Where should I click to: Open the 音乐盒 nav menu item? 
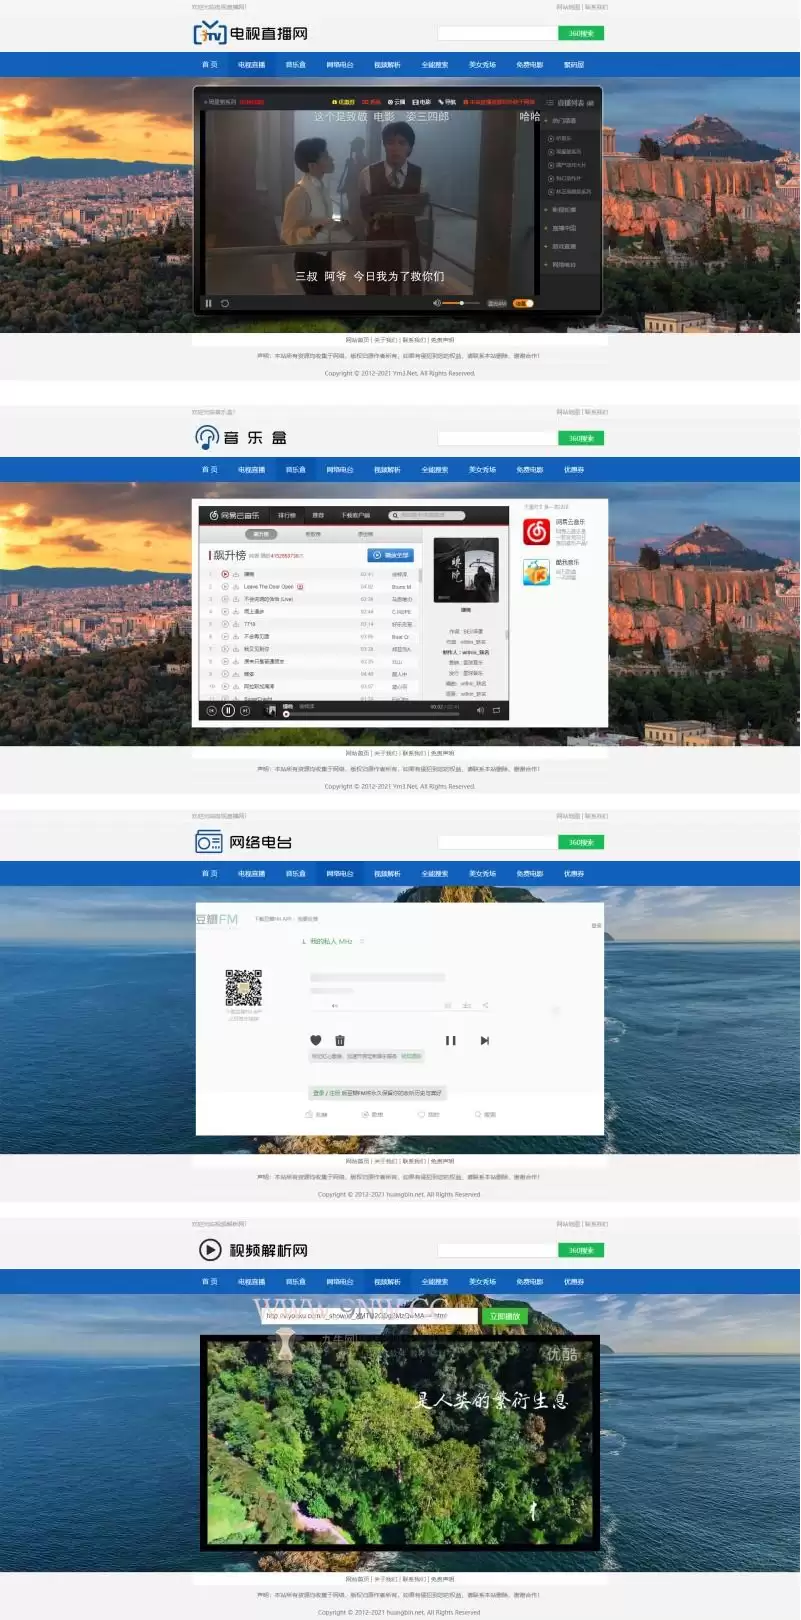(295, 64)
